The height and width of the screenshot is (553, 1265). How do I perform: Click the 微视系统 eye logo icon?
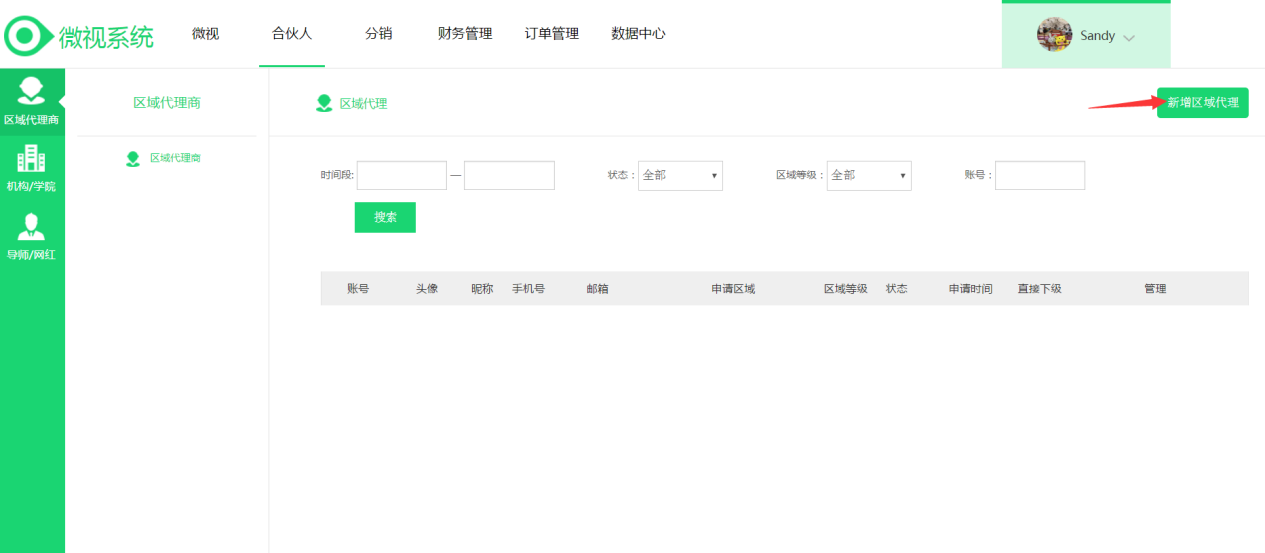point(28,36)
